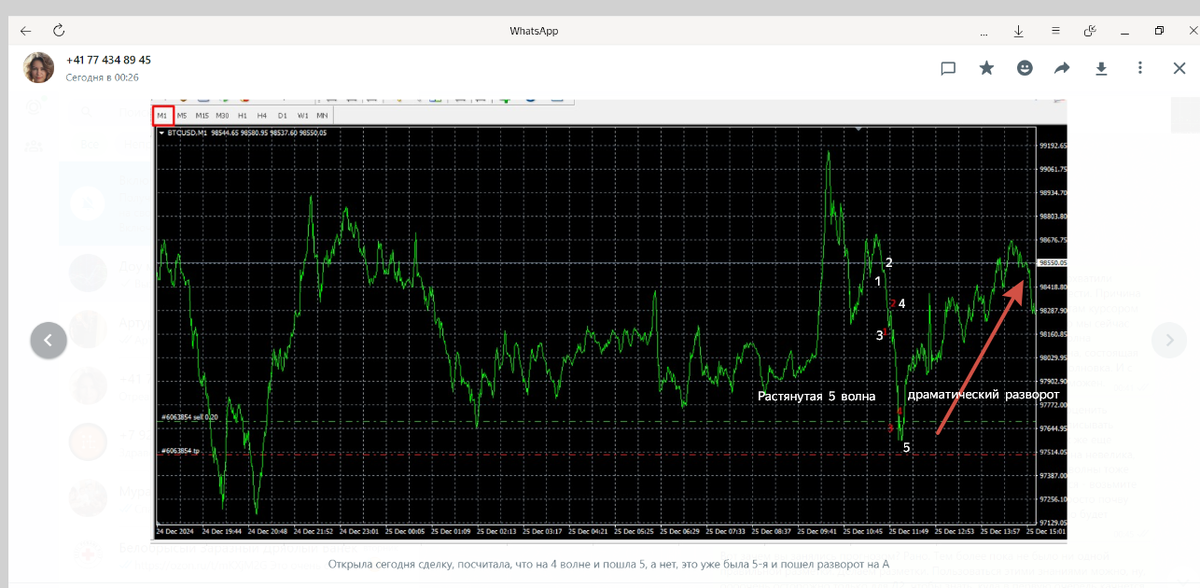Open the sender's profile avatar

click(x=39, y=67)
